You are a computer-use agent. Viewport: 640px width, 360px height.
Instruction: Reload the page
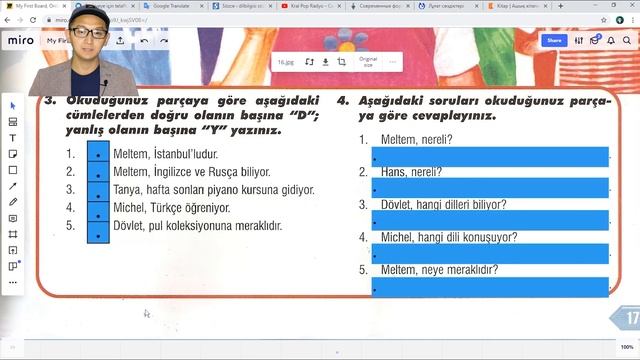pyautogui.click(x=33, y=20)
